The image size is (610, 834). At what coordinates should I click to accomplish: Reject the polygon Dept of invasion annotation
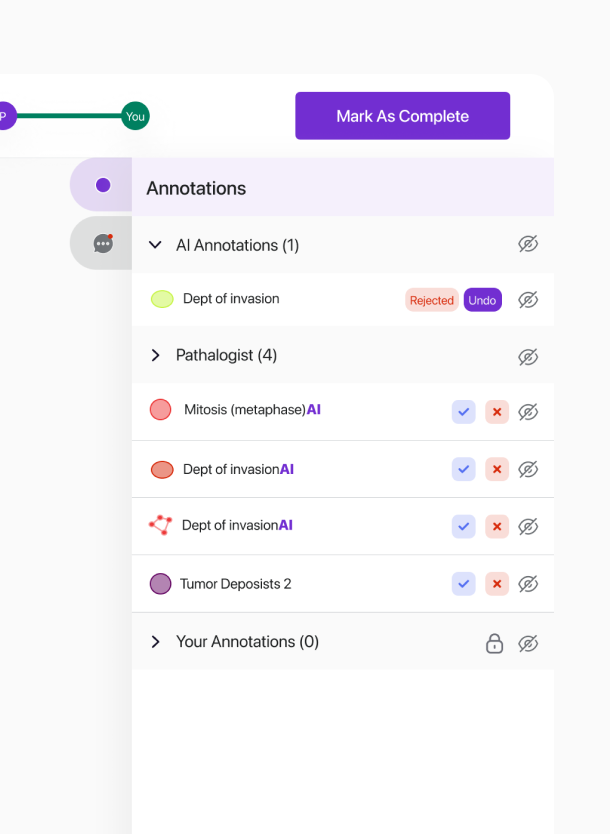coord(497,527)
